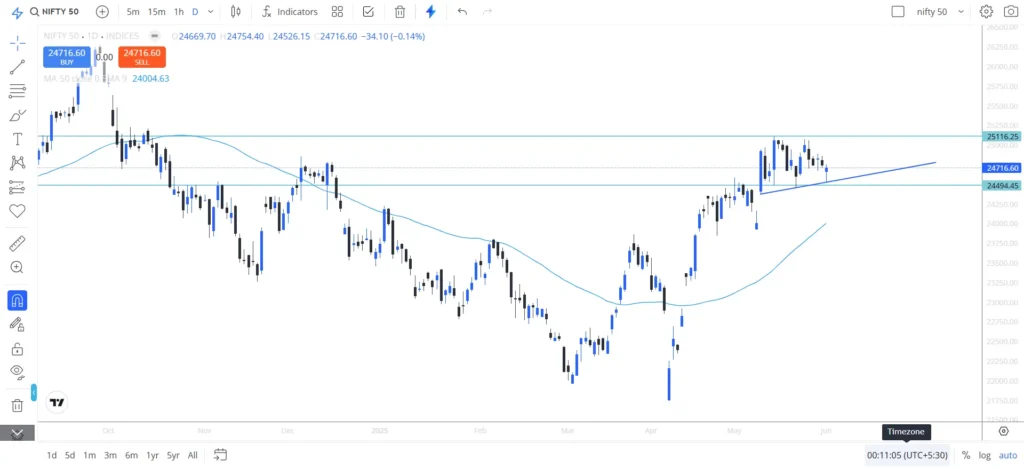Collapse the left drawing toolbar handle

tap(34, 392)
